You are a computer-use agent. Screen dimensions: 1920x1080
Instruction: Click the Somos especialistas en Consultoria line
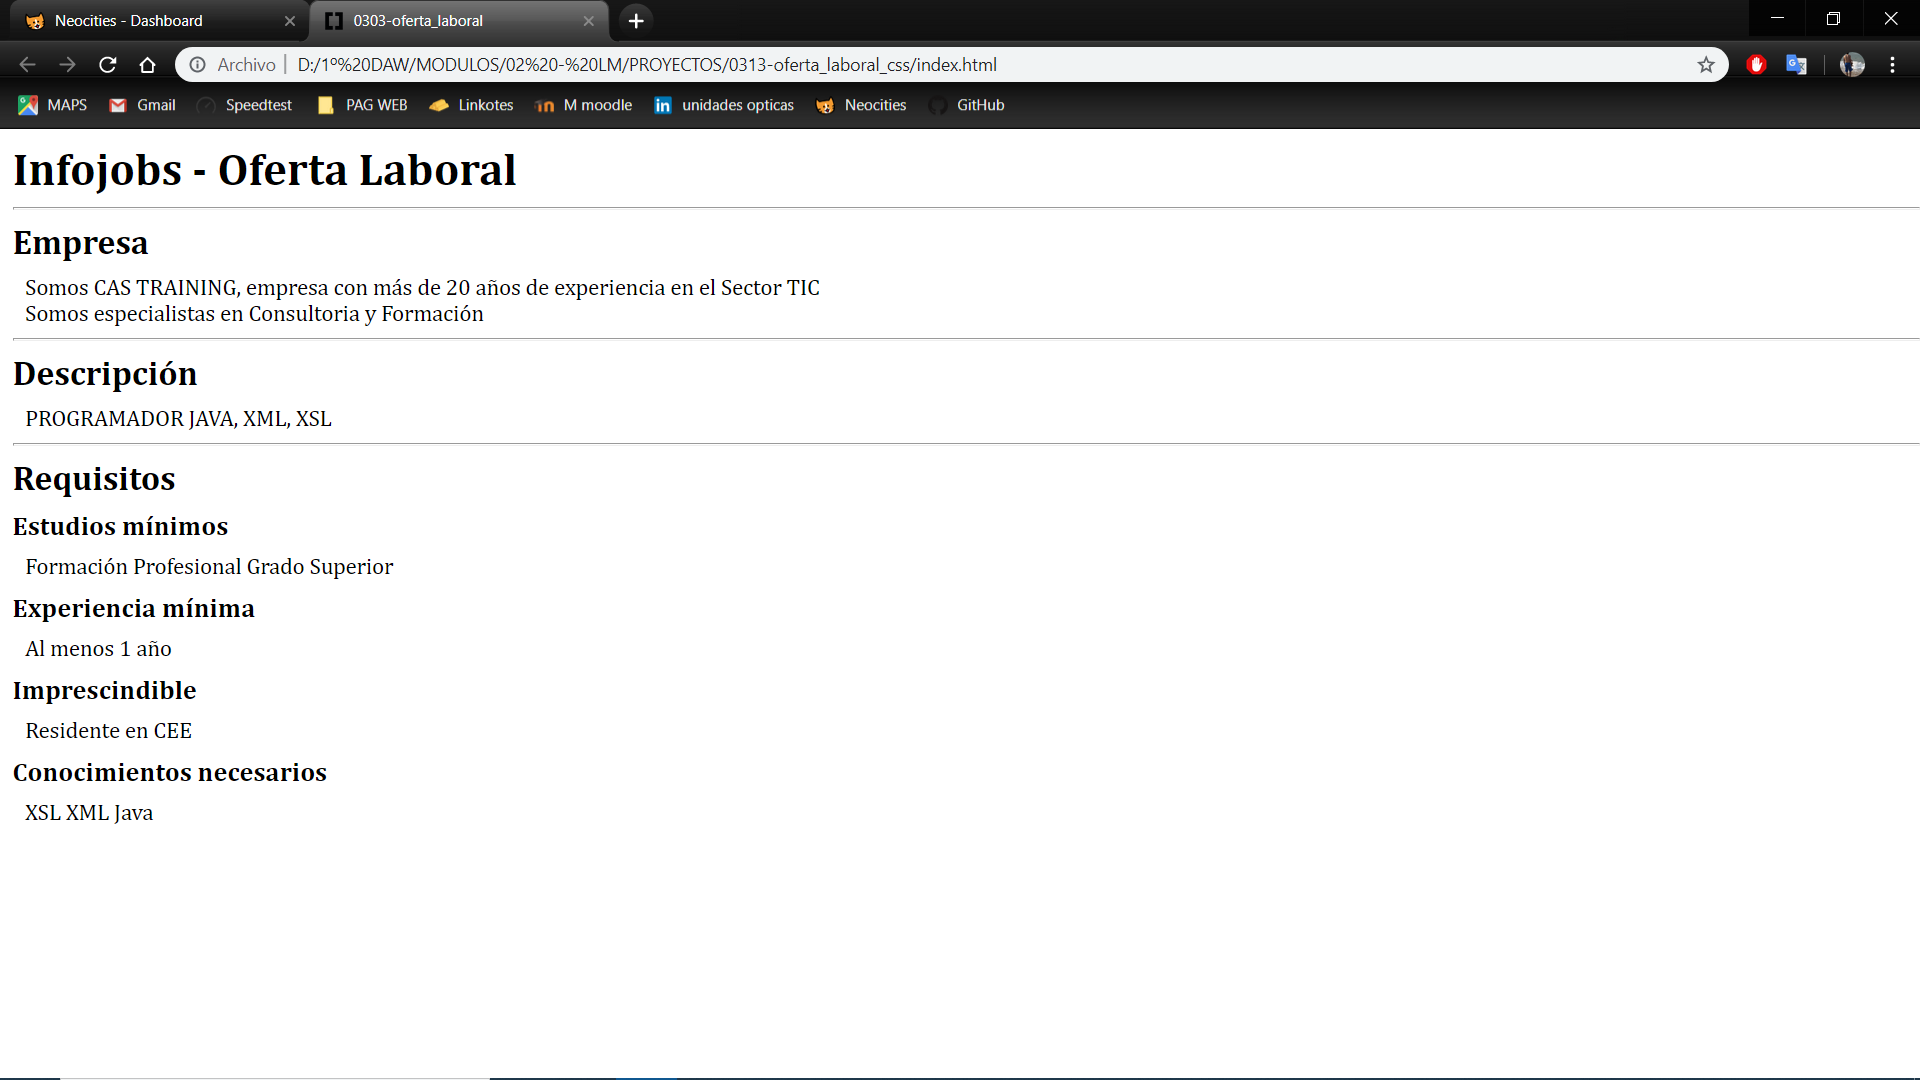coord(254,314)
